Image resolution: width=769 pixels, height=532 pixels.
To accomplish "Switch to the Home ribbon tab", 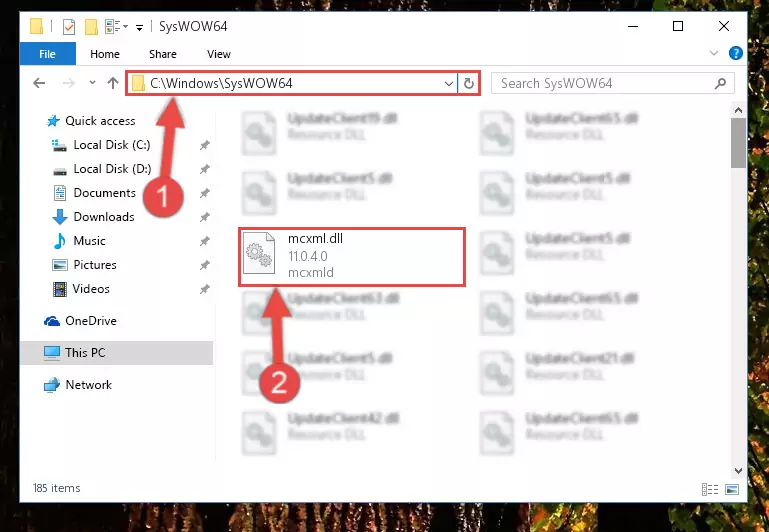I will pos(104,54).
